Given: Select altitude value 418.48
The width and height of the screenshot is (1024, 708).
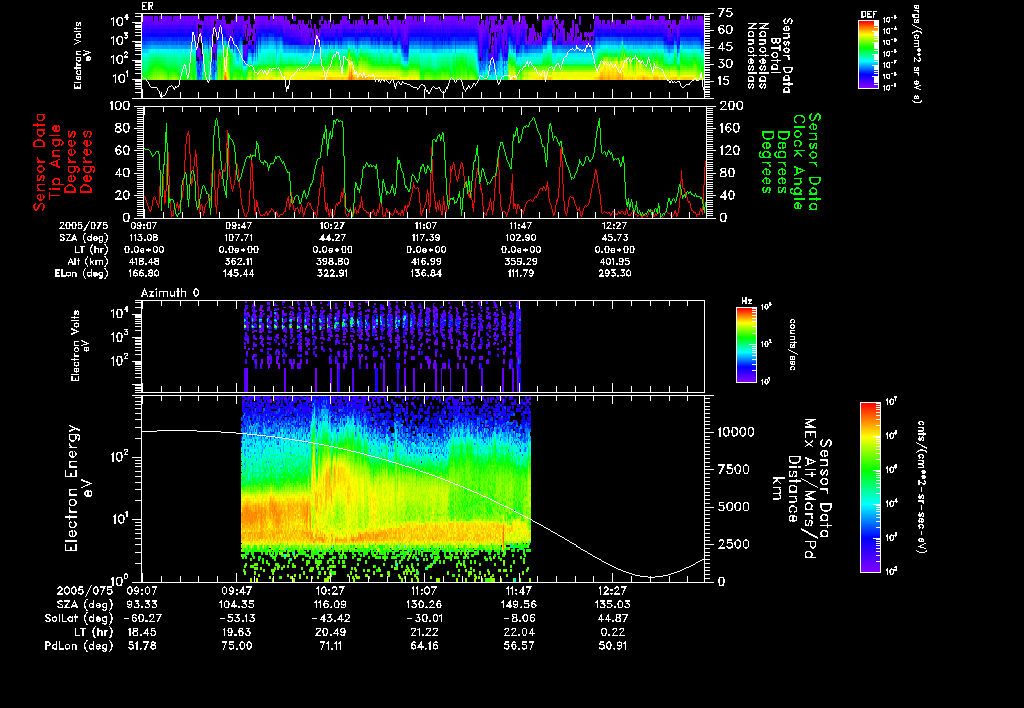Looking at the screenshot, I should [144, 261].
